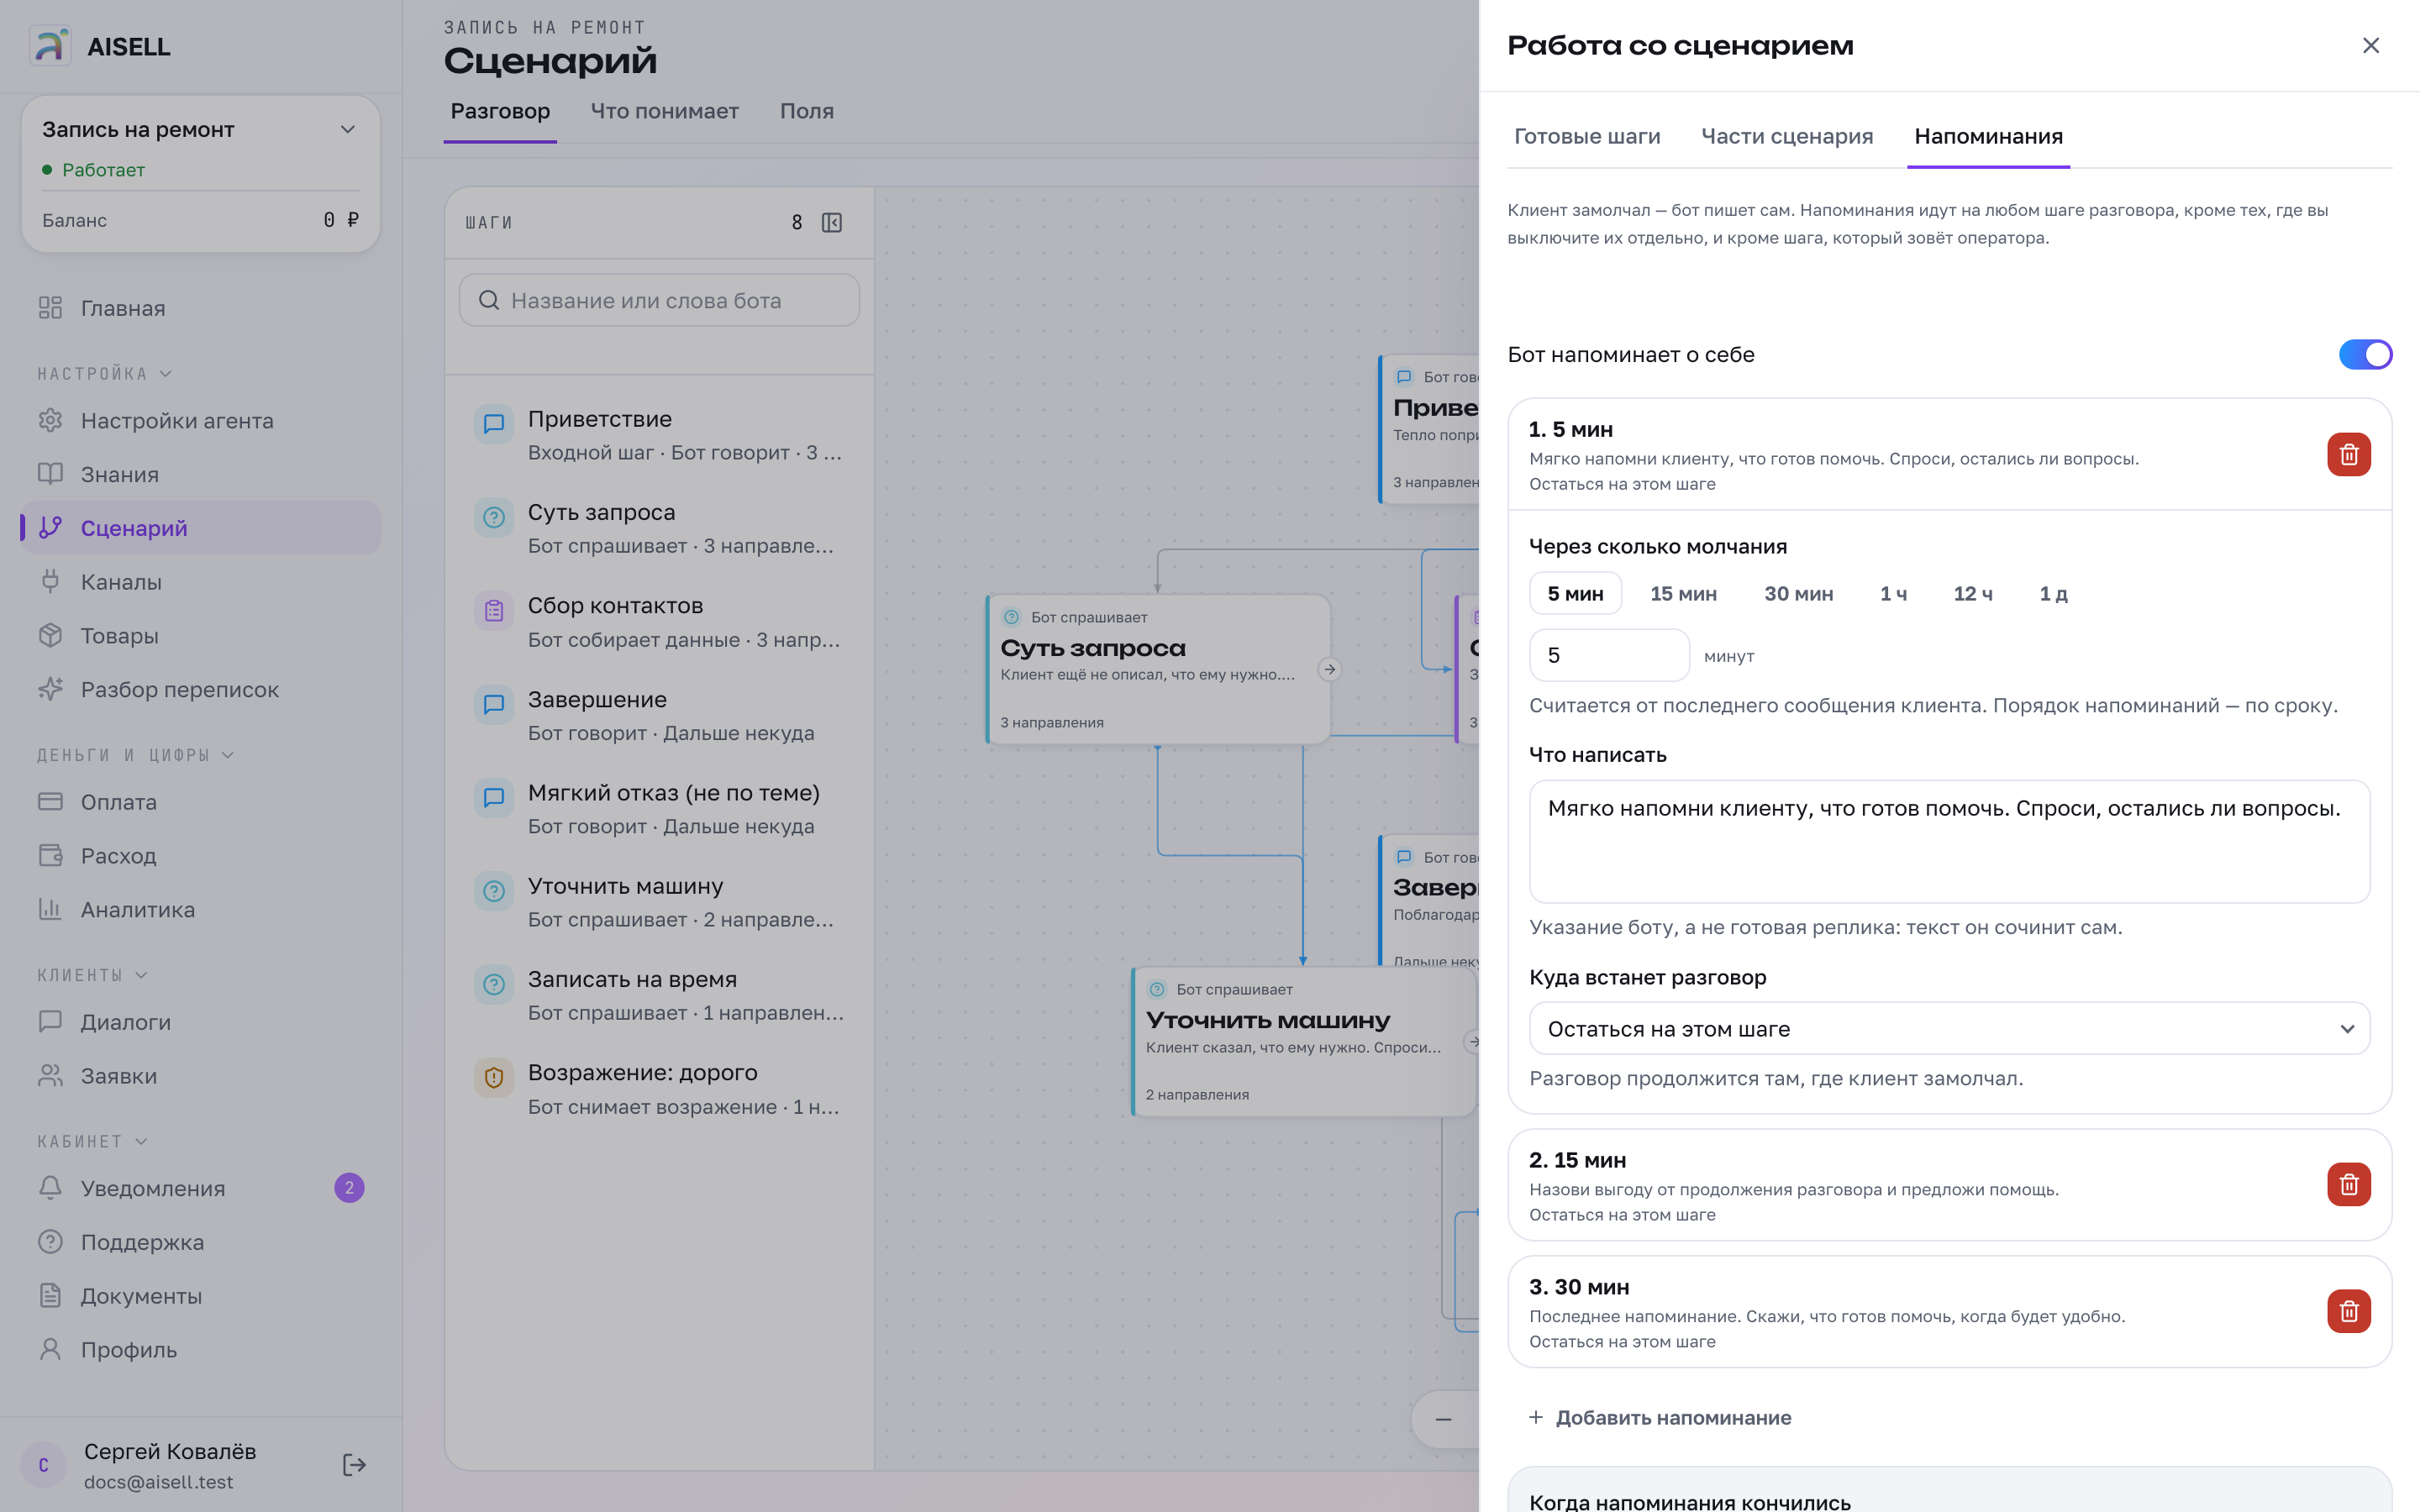
Task: Select the 30 мин silence preset
Action: 1798,593
